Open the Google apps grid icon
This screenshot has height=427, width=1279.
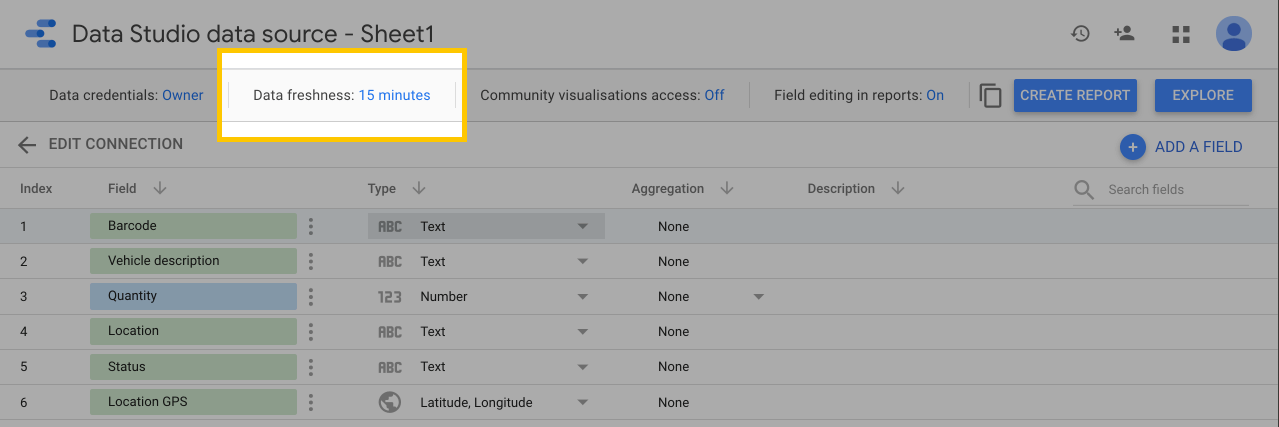click(1181, 35)
